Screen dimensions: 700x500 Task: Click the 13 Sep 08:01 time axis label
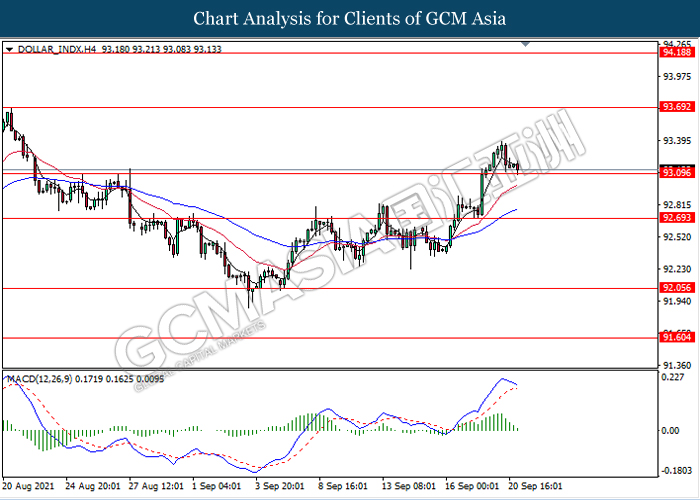(408, 486)
